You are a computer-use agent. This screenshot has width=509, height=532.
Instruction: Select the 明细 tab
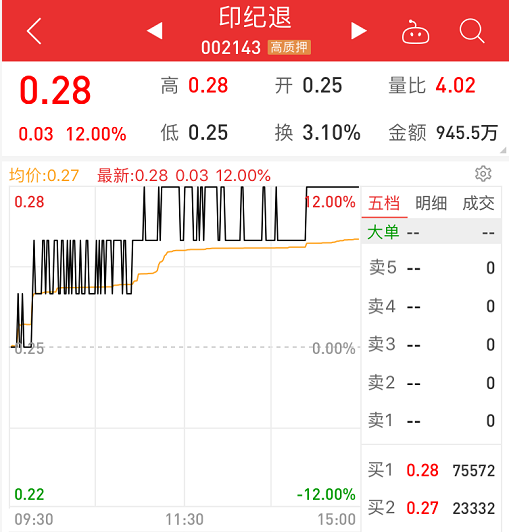tap(431, 203)
